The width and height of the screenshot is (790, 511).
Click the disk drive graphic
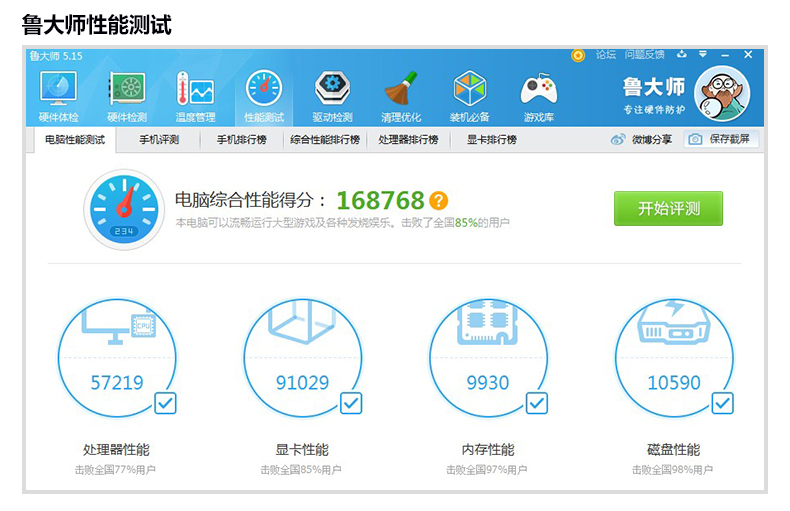pos(674,323)
